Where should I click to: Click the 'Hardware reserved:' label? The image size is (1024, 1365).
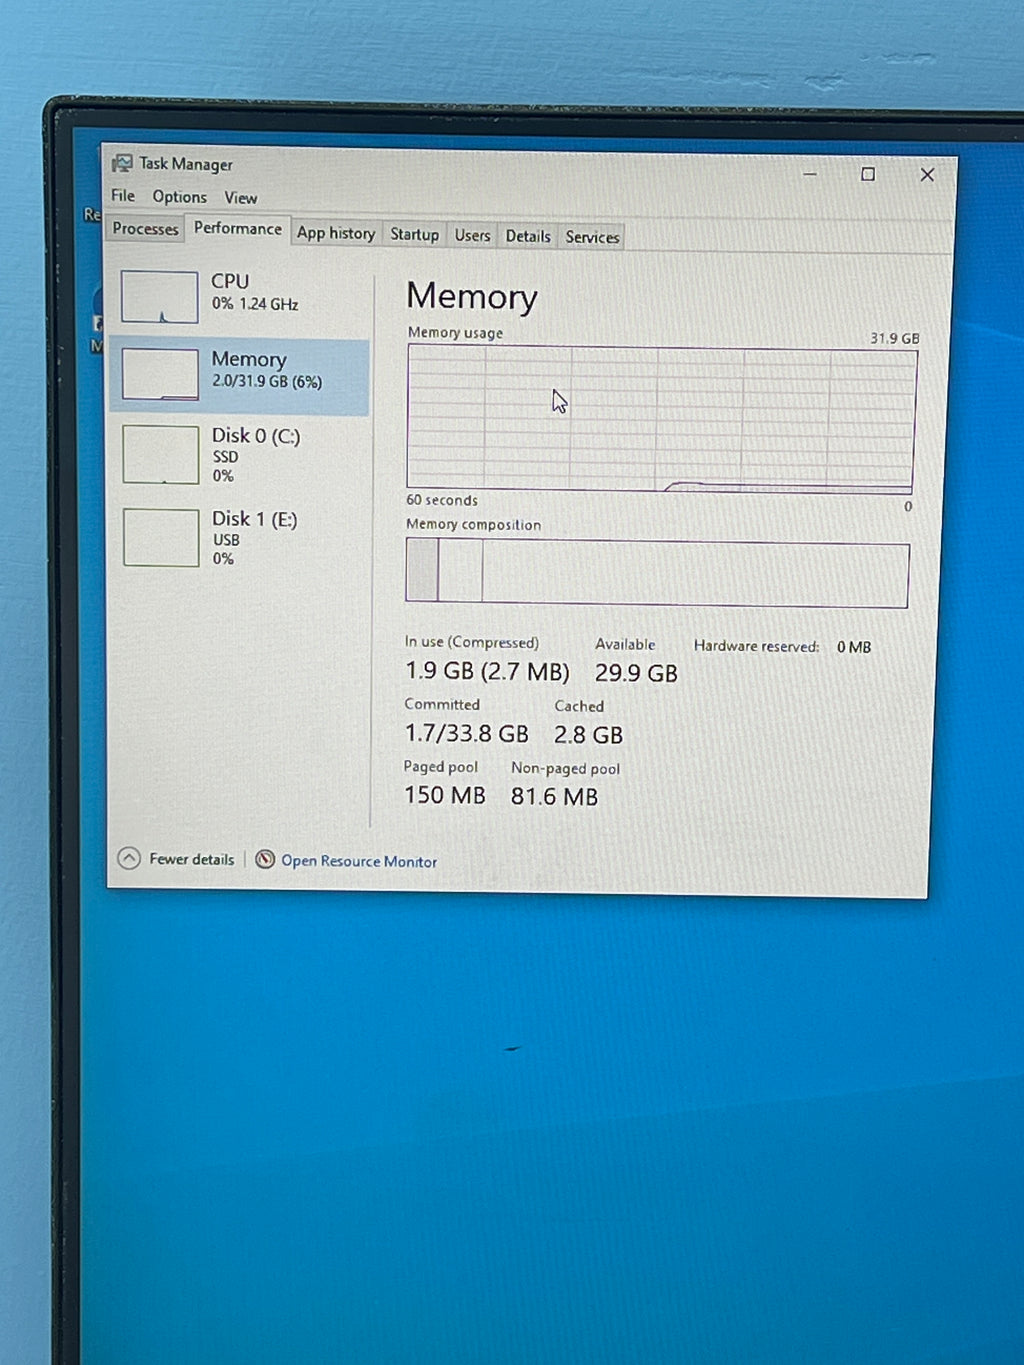[x=756, y=646]
